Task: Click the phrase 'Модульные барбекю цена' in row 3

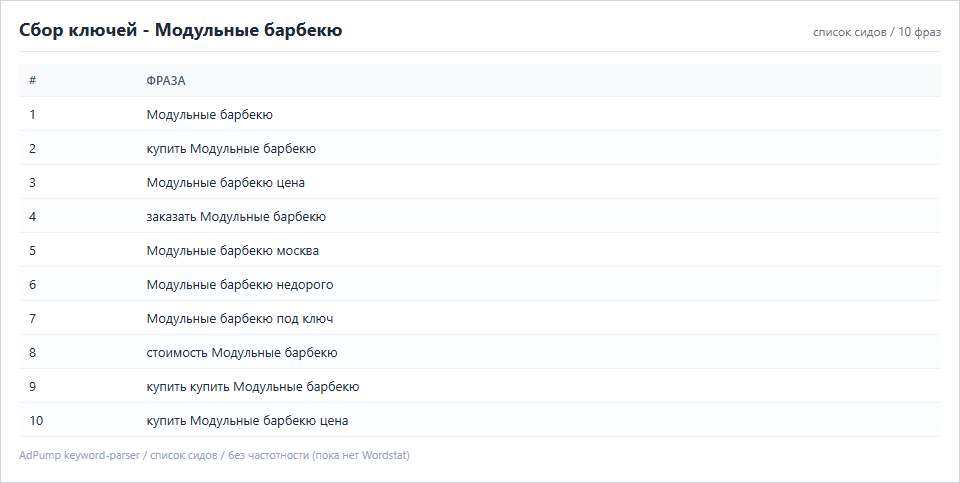Action: [x=225, y=182]
